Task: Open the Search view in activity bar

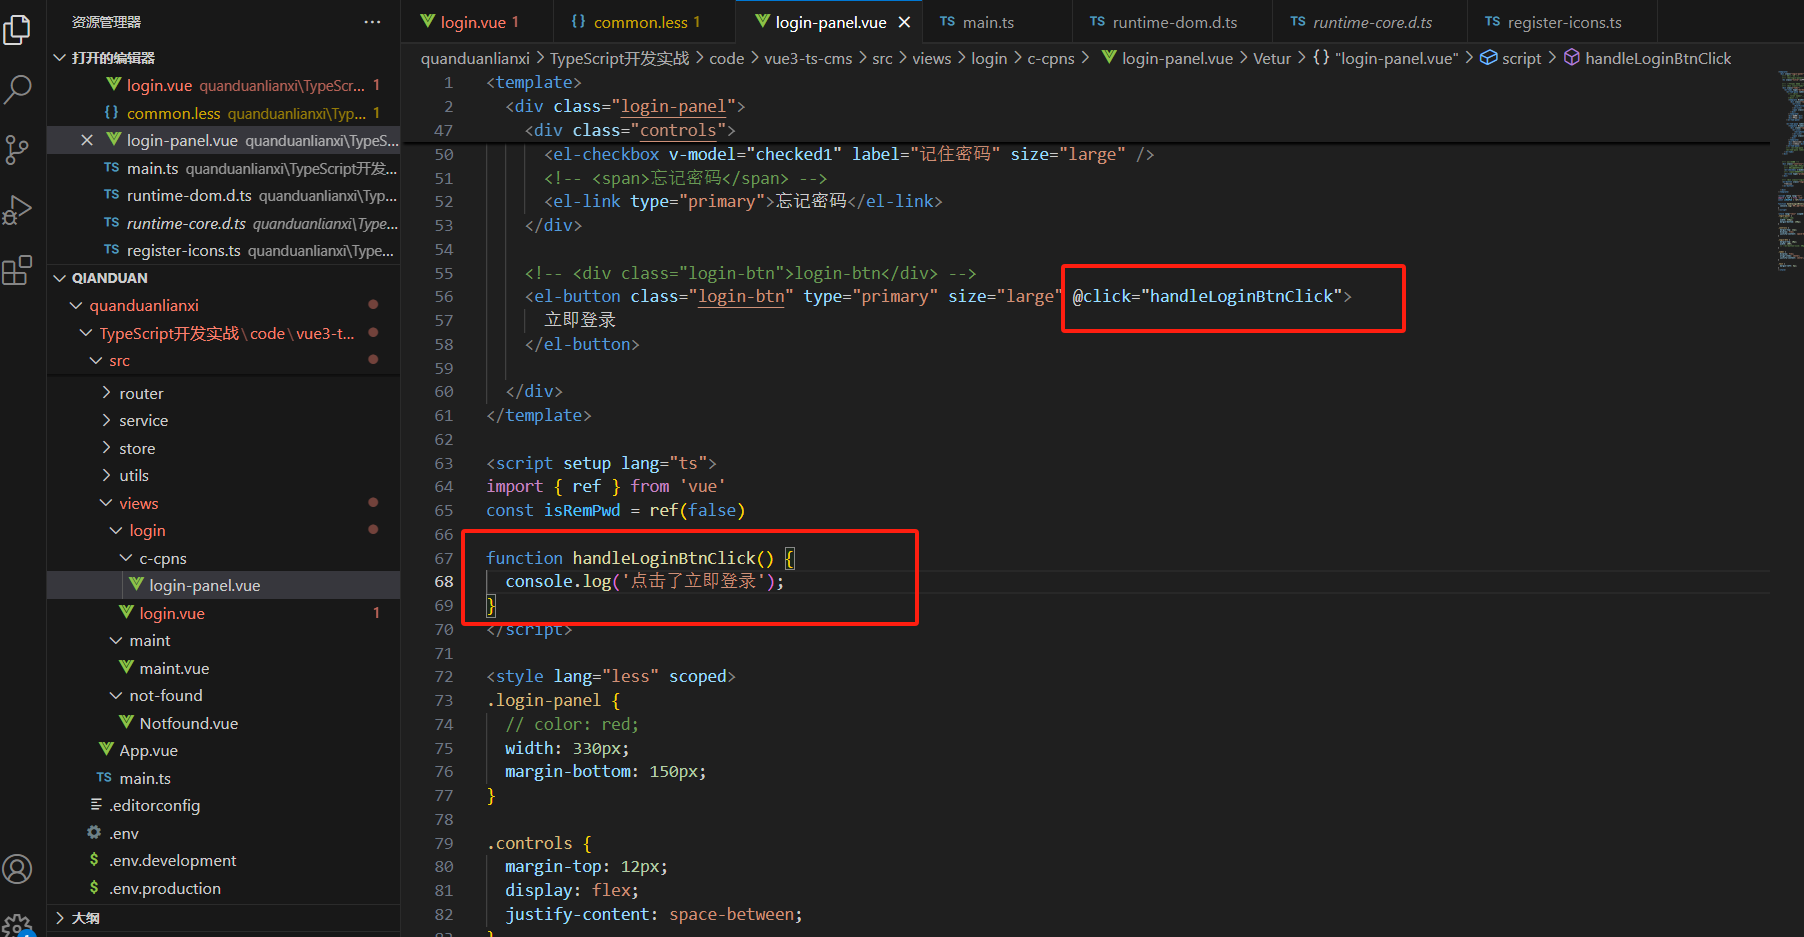Action: 18,90
